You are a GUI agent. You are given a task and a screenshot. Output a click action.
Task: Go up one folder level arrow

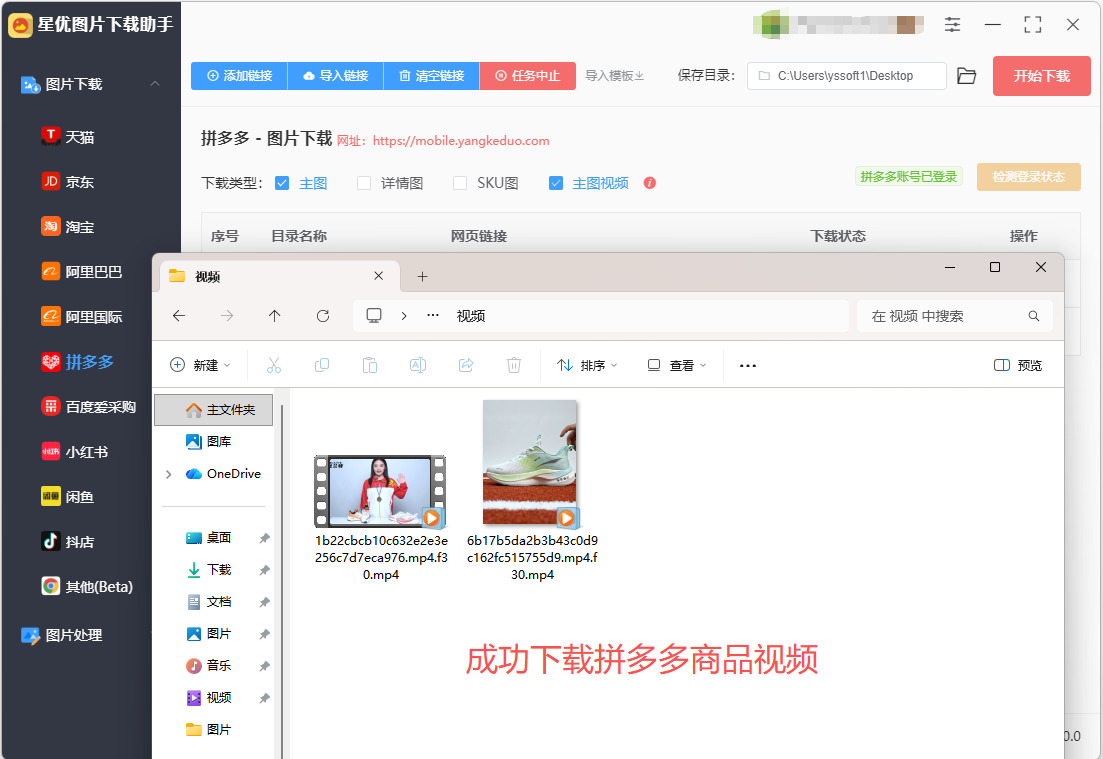point(274,316)
